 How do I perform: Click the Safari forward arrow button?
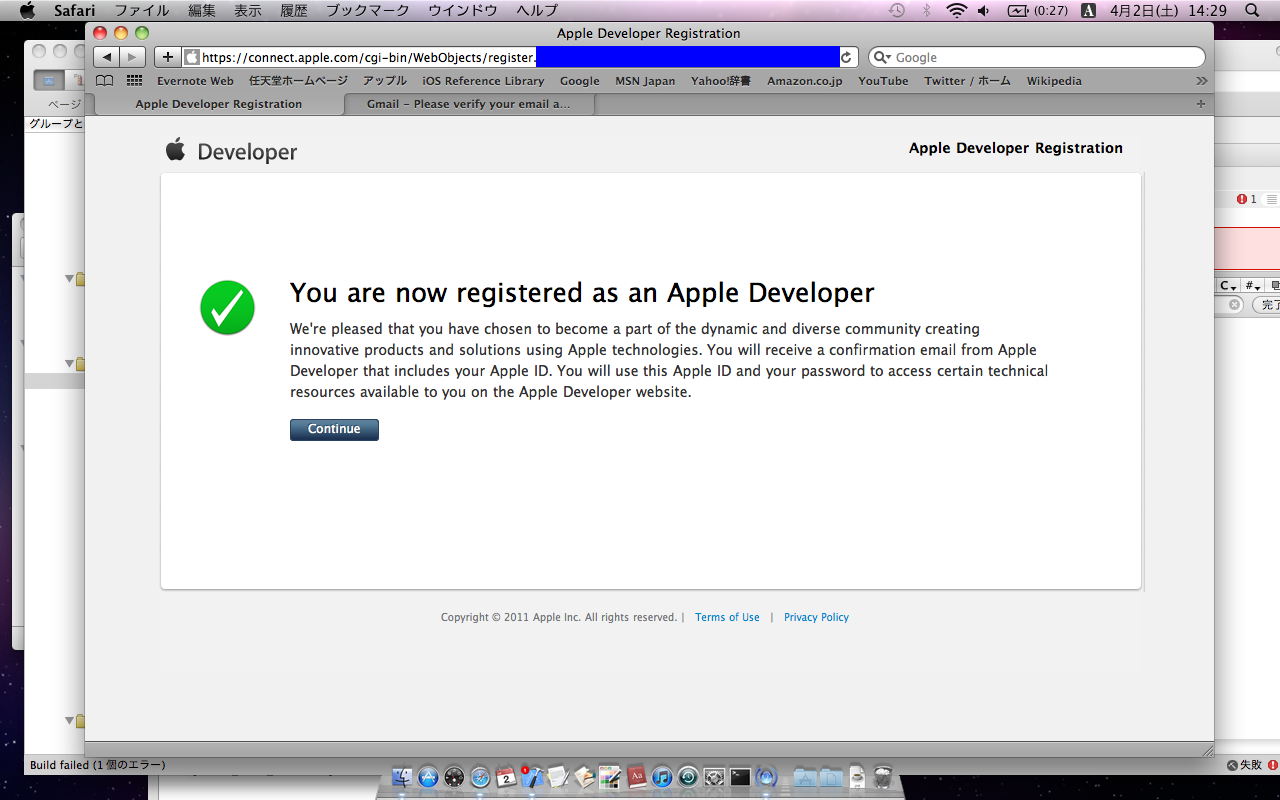tap(133, 58)
